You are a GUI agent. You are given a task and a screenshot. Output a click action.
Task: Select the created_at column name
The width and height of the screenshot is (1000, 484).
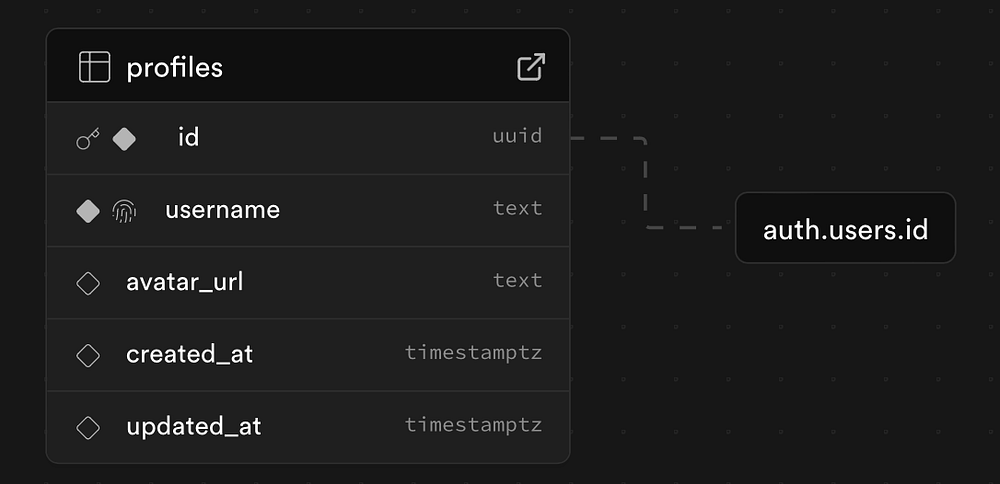pyautogui.click(x=189, y=354)
